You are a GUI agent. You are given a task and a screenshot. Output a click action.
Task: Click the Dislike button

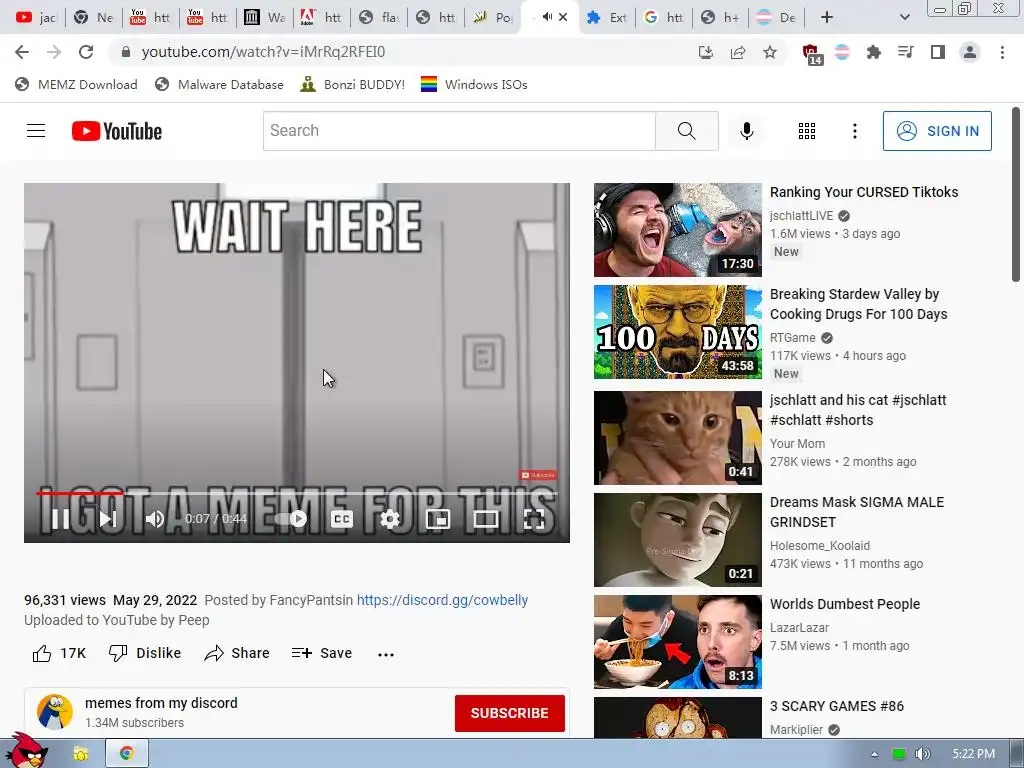coord(145,653)
